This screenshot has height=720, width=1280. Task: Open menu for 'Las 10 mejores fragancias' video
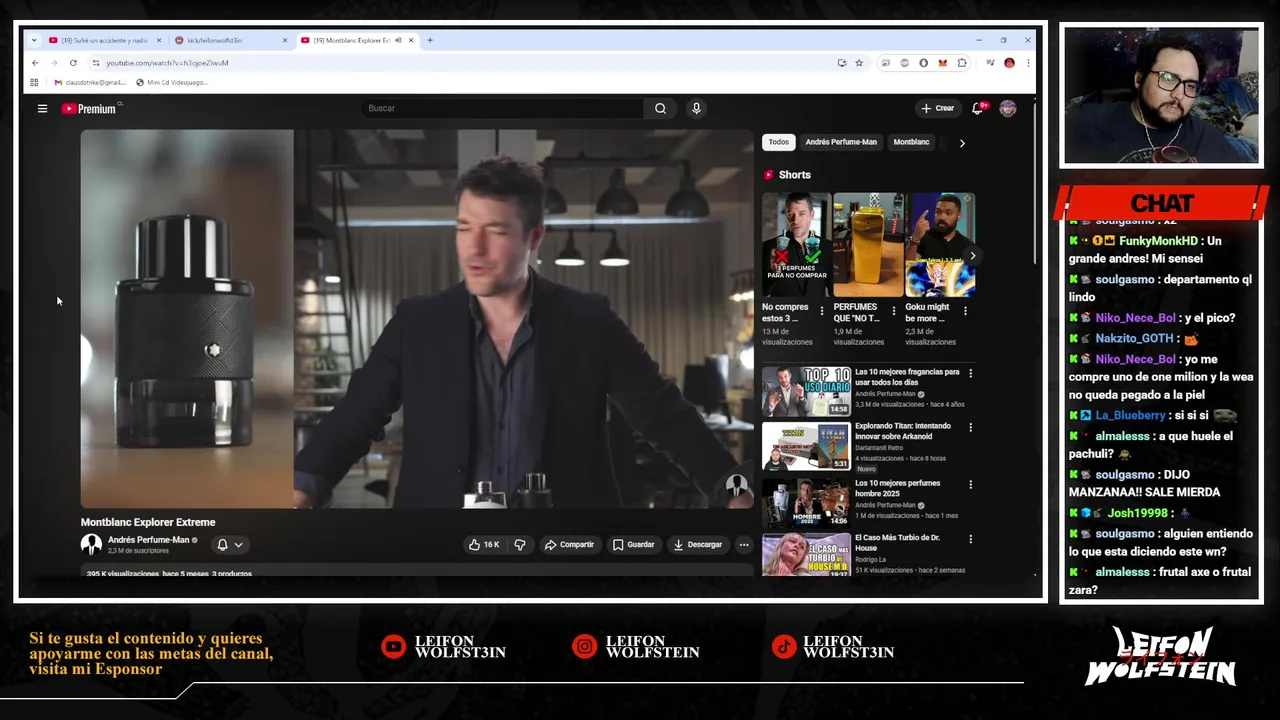[x=970, y=373]
